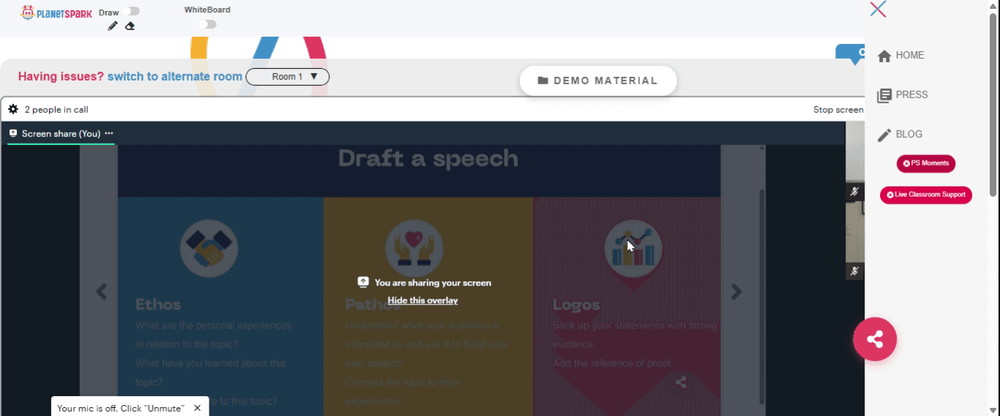Open call settings gear icon
This screenshot has width=1000, height=416.
(x=13, y=110)
